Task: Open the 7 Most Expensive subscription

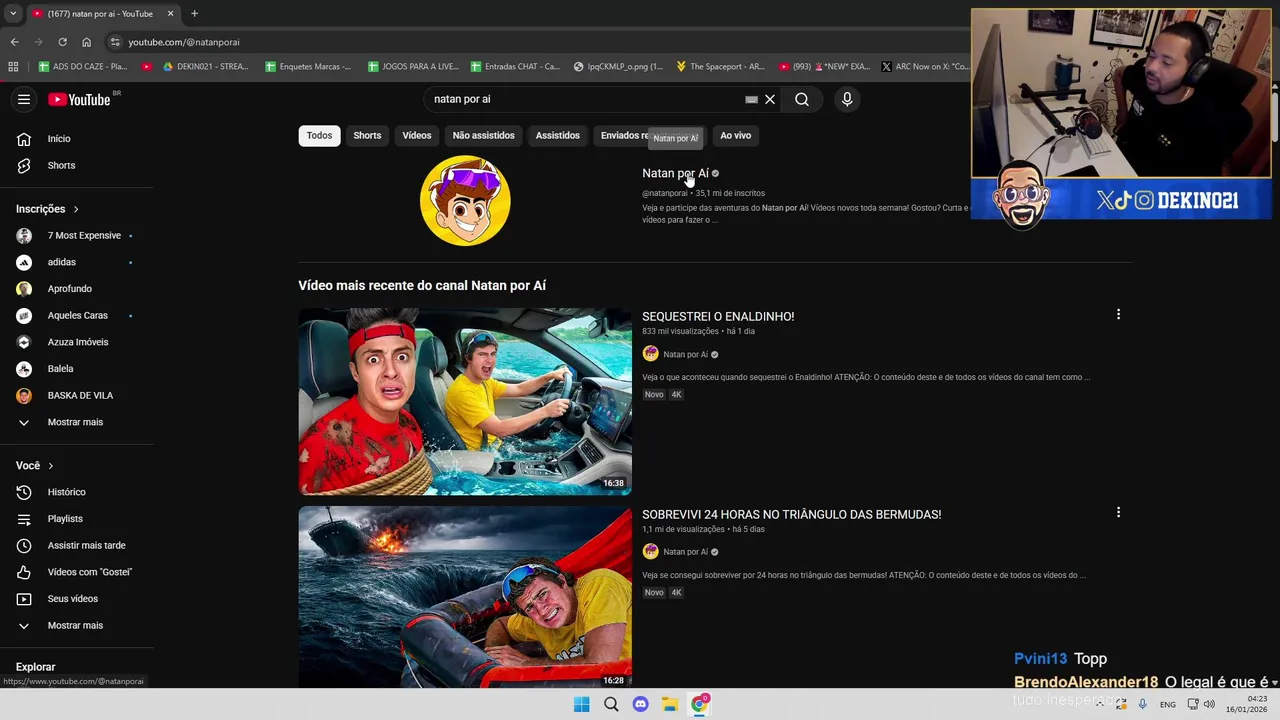Action: coord(82,236)
